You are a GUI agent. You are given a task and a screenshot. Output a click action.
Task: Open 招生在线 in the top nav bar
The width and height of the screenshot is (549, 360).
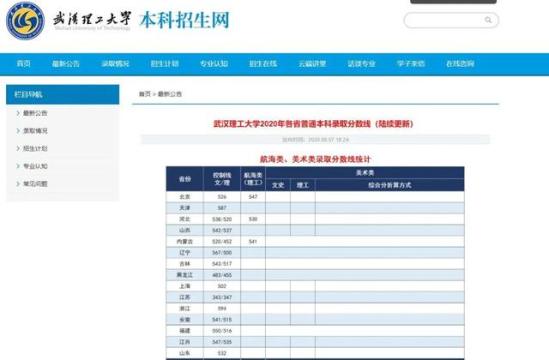pyautogui.click(x=263, y=63)
